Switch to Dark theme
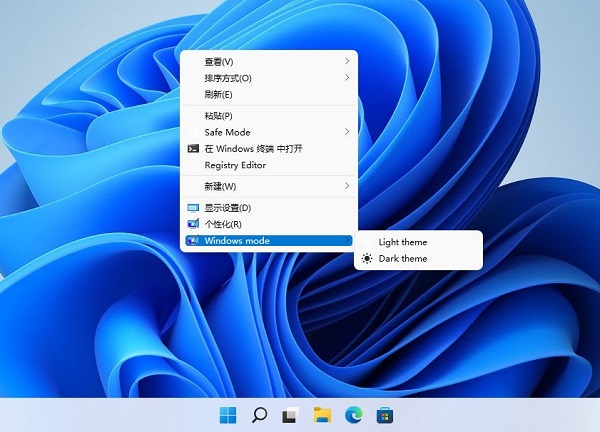Viewport: 600px width, 432px height. tap(419, 259)
